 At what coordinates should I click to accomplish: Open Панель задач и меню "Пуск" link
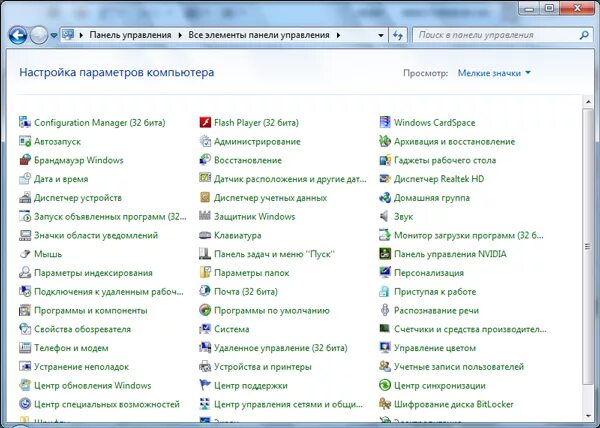274,254
